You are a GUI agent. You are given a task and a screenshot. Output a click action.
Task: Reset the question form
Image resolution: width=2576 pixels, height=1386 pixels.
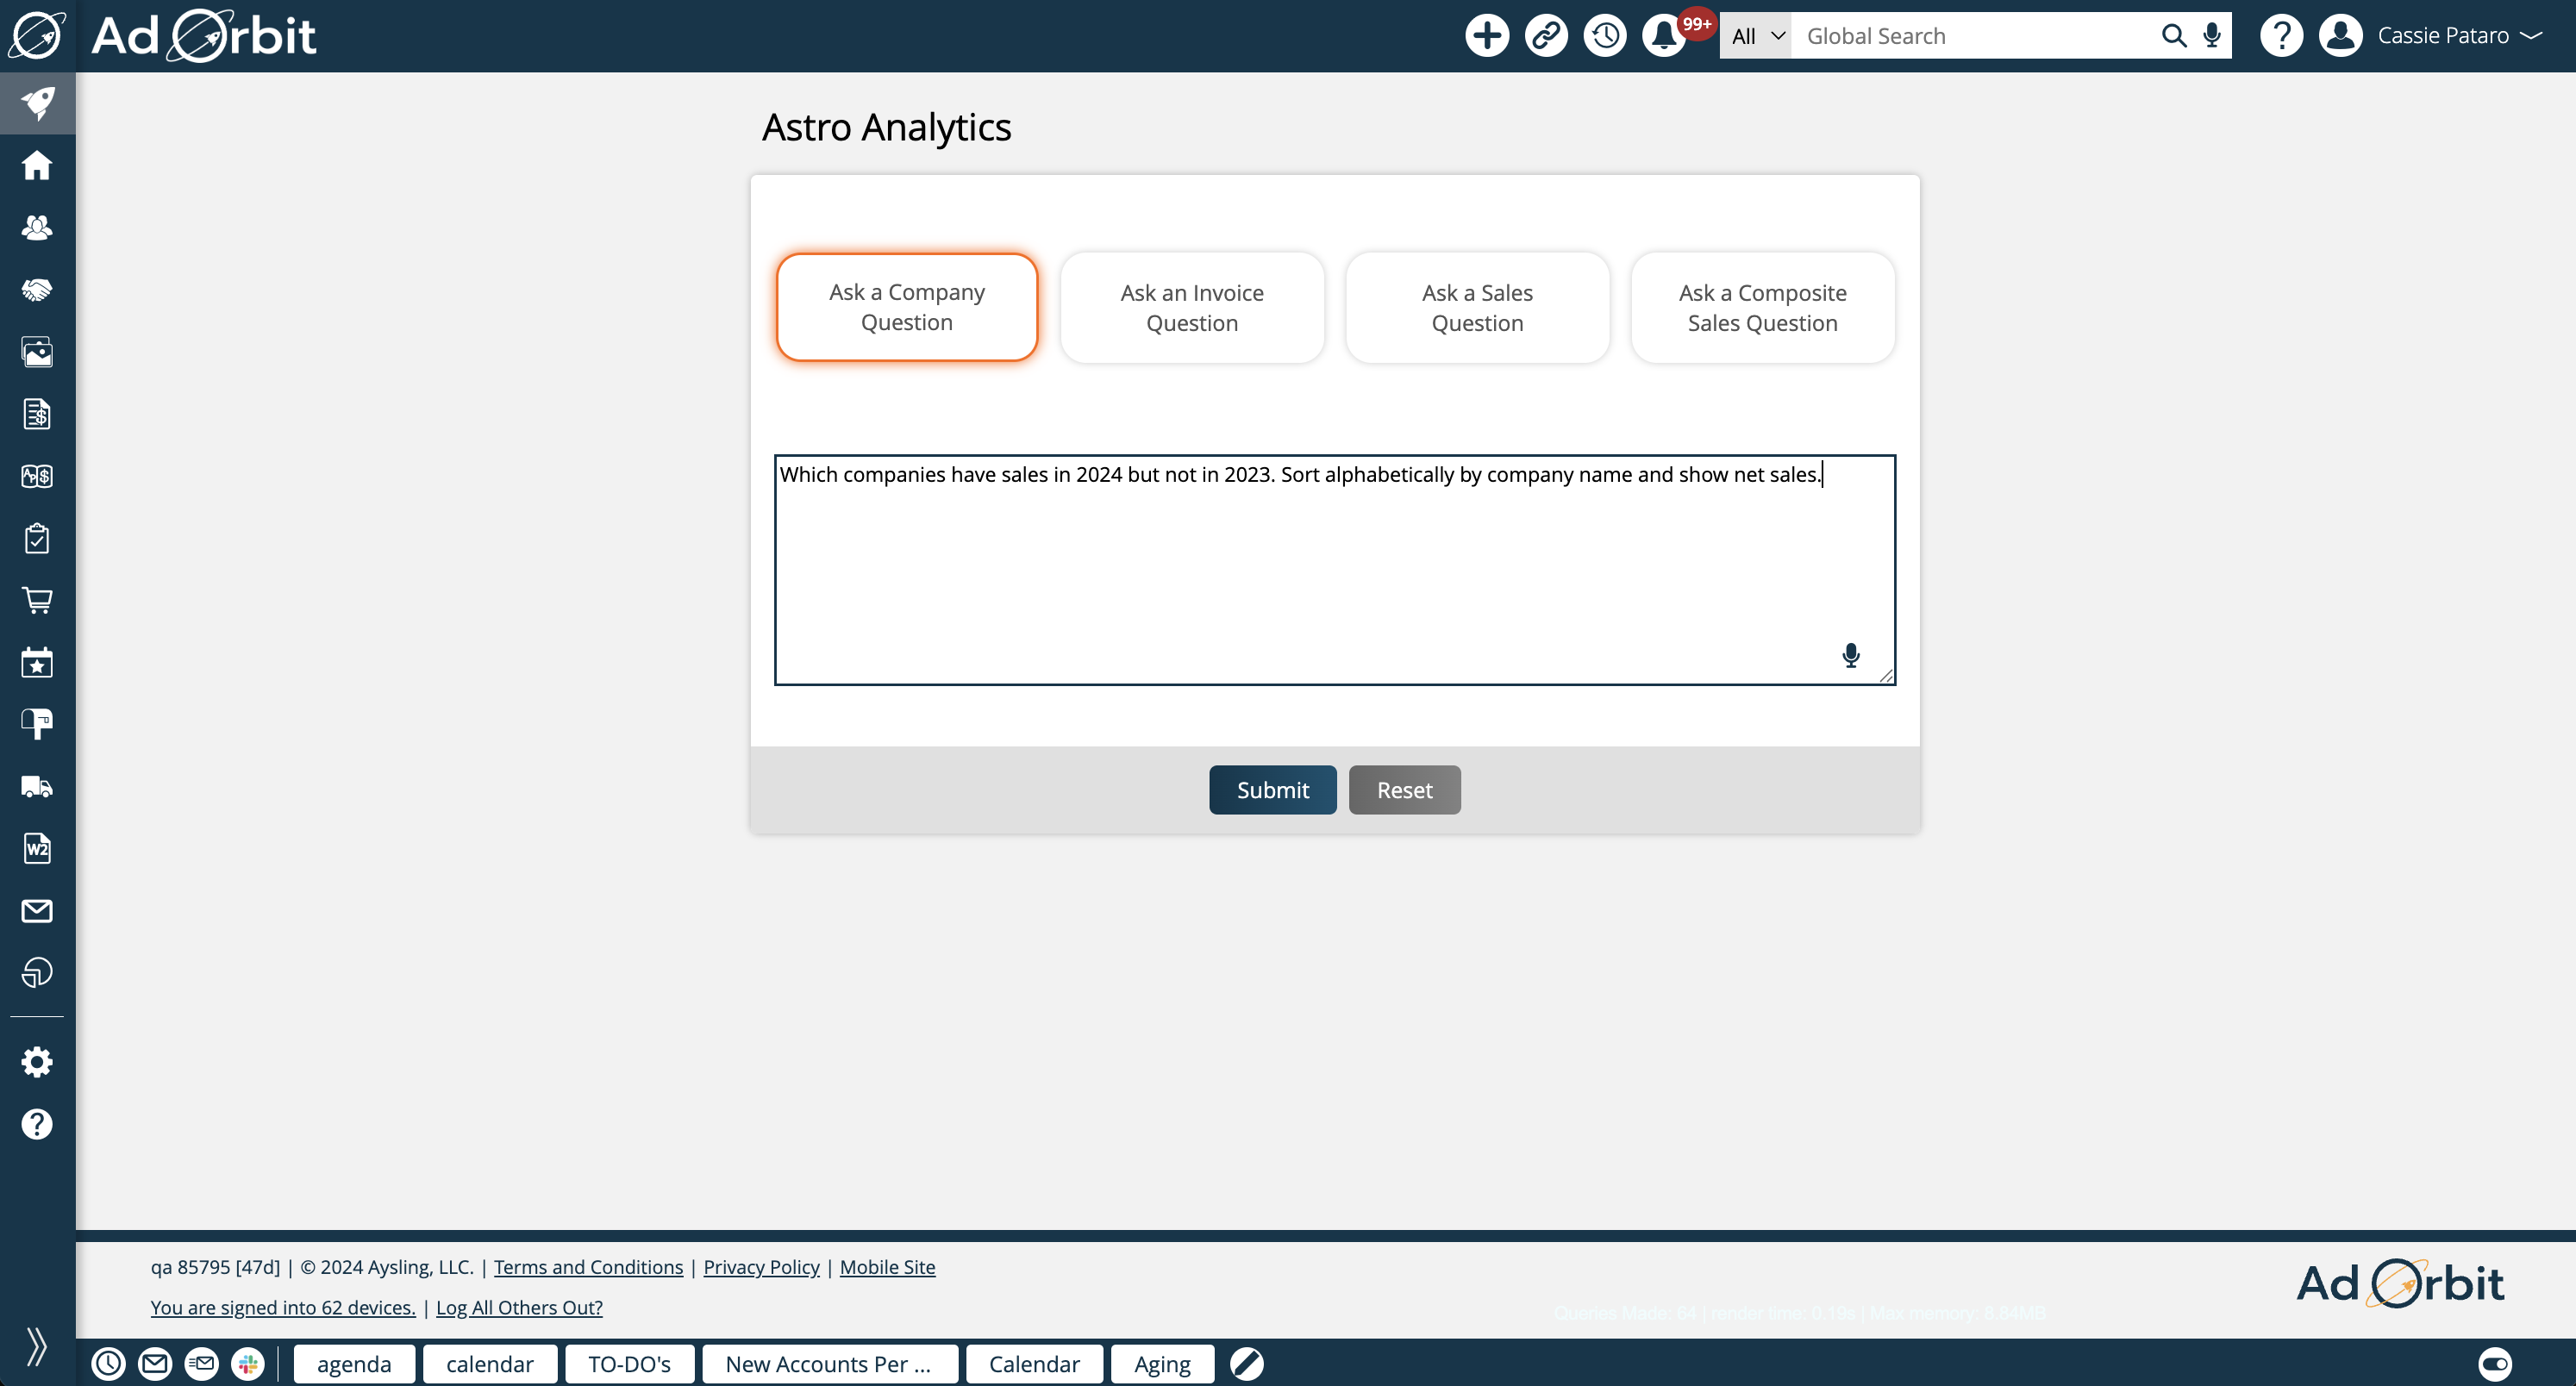pyautogui.click(x=1404, y=790)
